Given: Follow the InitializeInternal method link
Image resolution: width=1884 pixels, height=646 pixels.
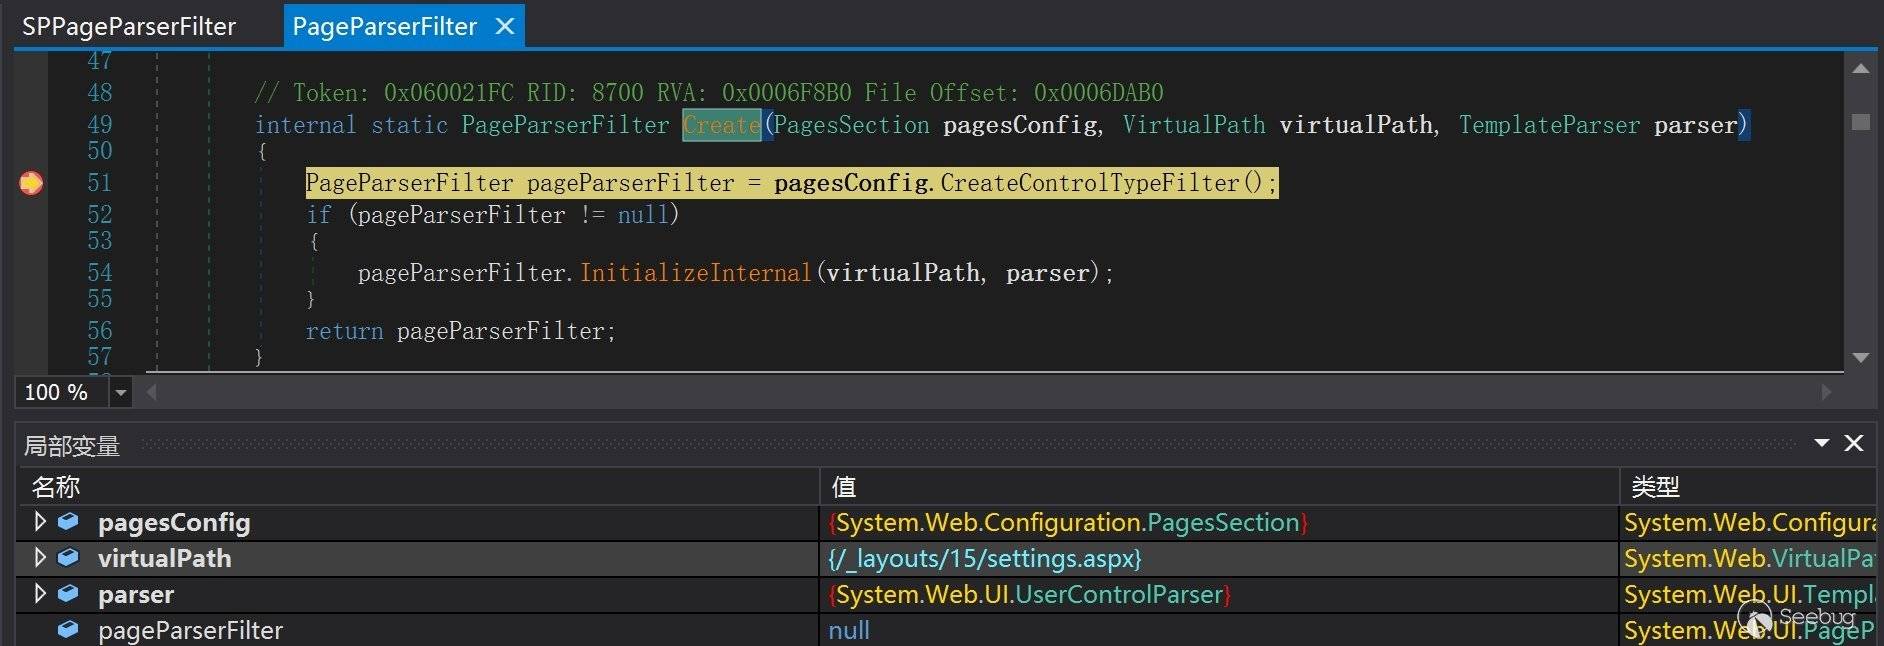Looking at the screenshot, I should tap(695, 273).
